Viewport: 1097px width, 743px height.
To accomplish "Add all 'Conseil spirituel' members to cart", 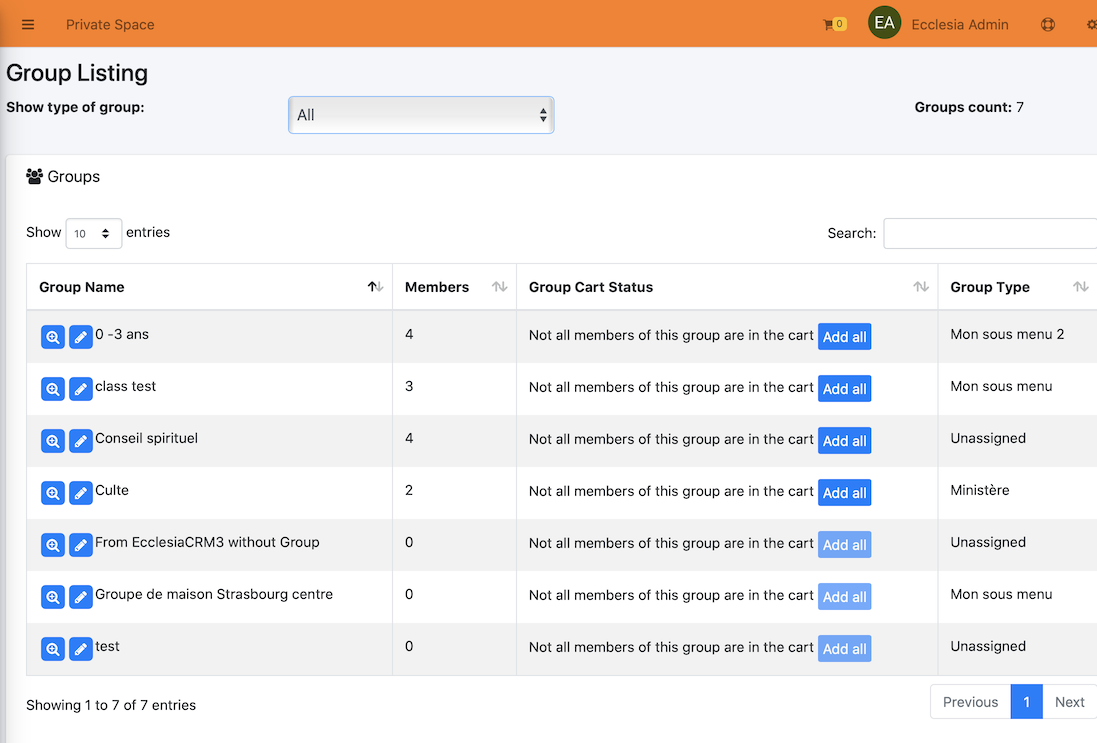I will pyautogui.click(x=844, y=441).
